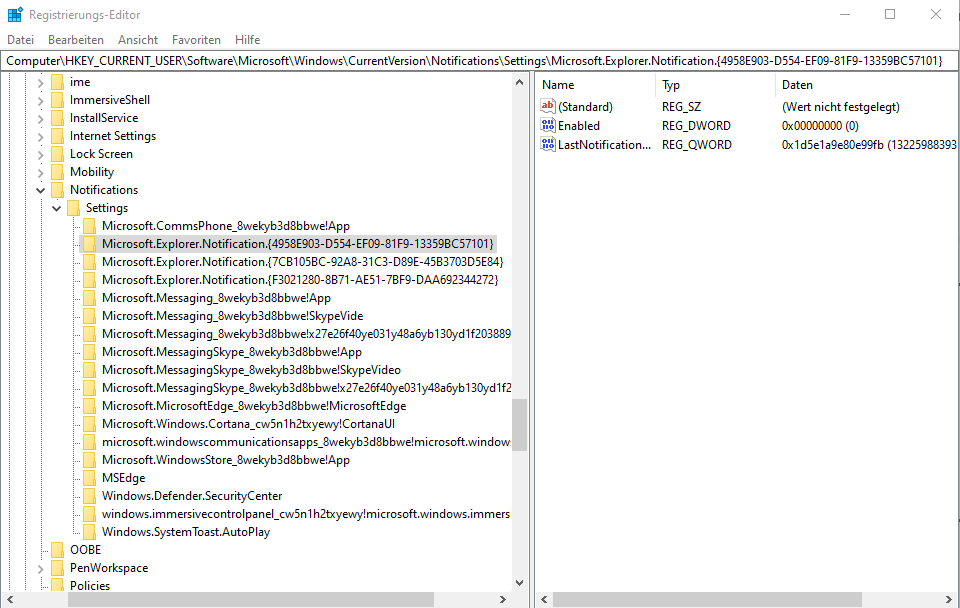This screenshot has height=608, width=960.
Task: Click the ImmersiveShell folder icon
Action: (x=58, y=100)
